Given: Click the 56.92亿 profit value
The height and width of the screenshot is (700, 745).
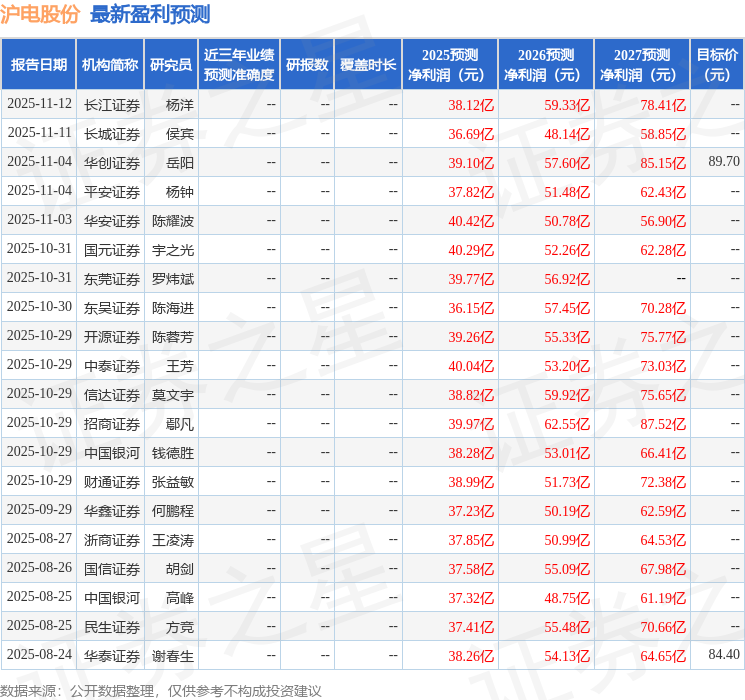Looking at the screenshot, I should pos(567,279).
